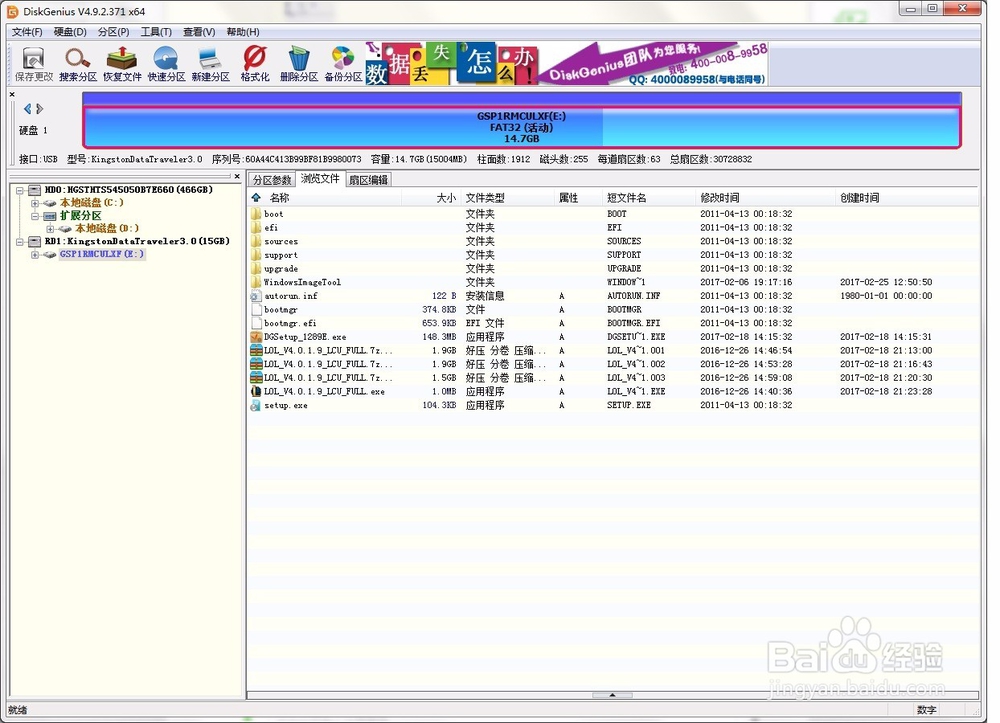Sort by Name (名称) column header
Screen dimensions: 1000x723
pos(325,198)
